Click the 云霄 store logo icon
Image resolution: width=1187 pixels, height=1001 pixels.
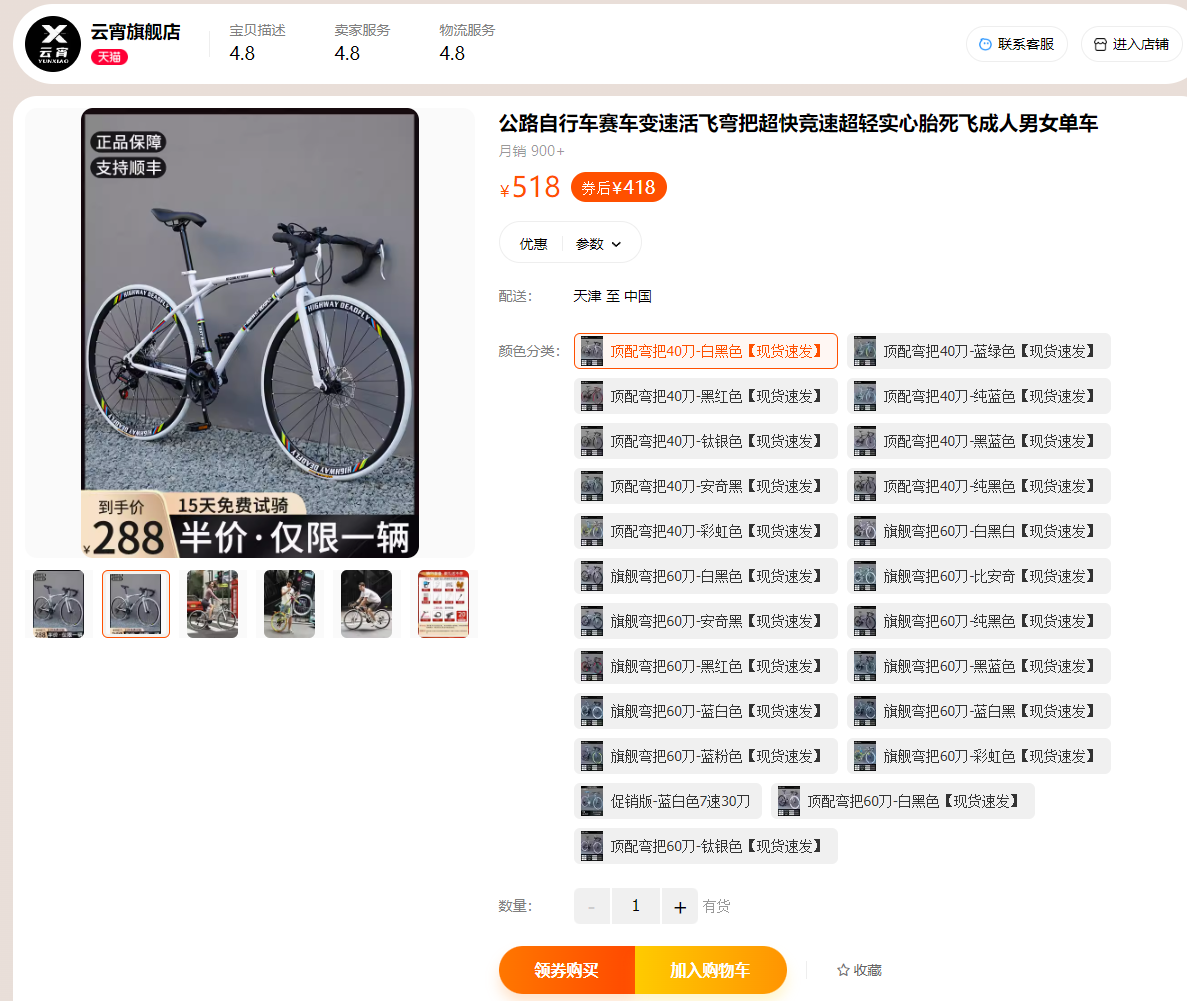click(x=53, y=44)
